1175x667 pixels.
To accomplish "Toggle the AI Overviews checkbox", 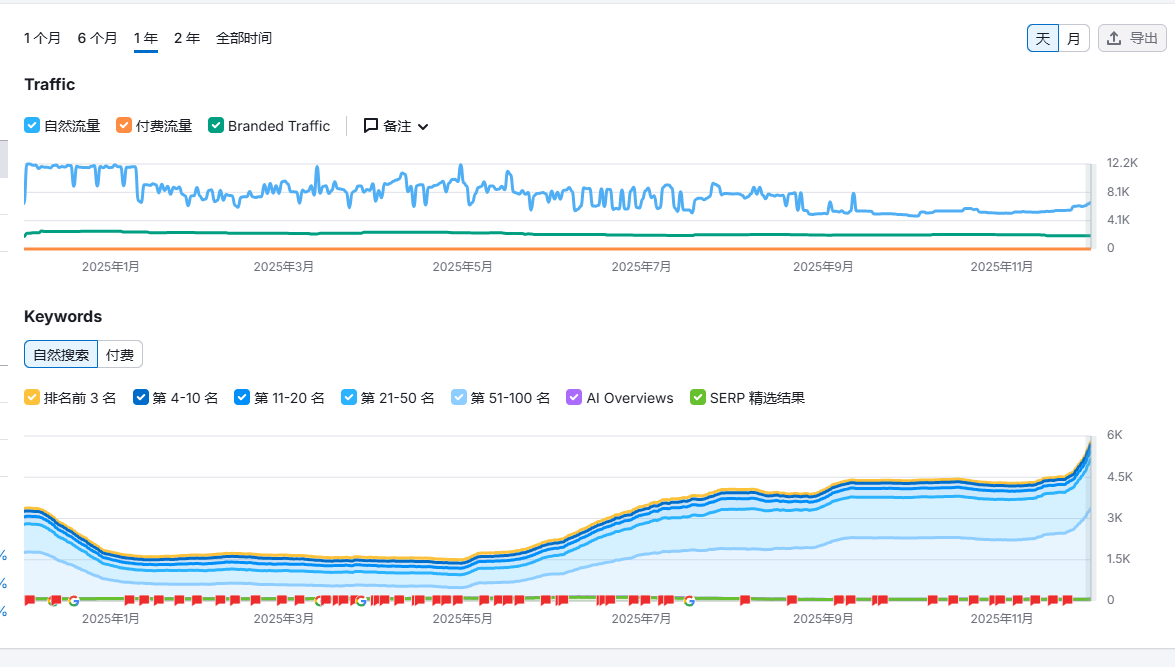I will pyautogui.click(x=574, y=398).
